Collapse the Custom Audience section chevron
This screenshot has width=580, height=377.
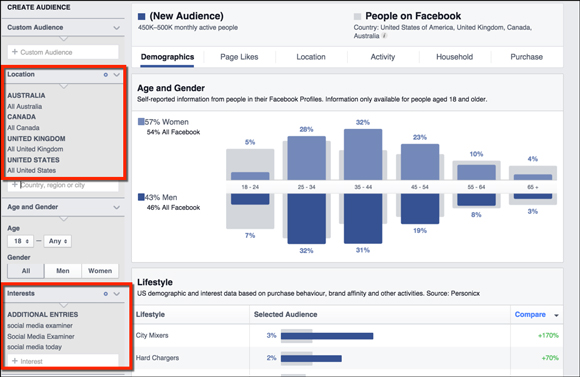pos(117,28)
